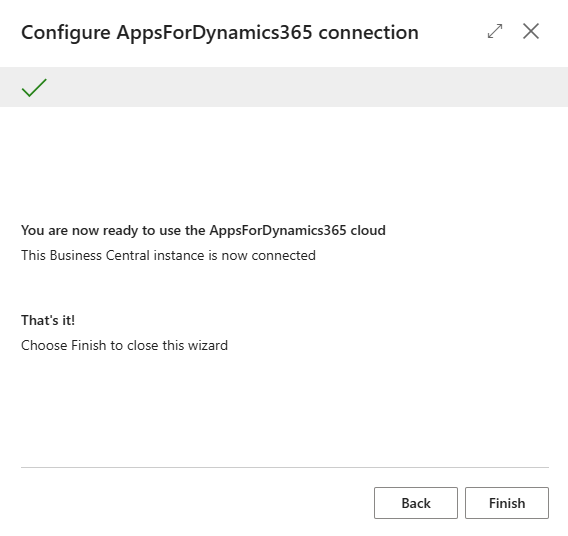This screenshot has width=568, height=536.
Task: Click the word 'Configure' in the title
Action: tap(66, 33)
